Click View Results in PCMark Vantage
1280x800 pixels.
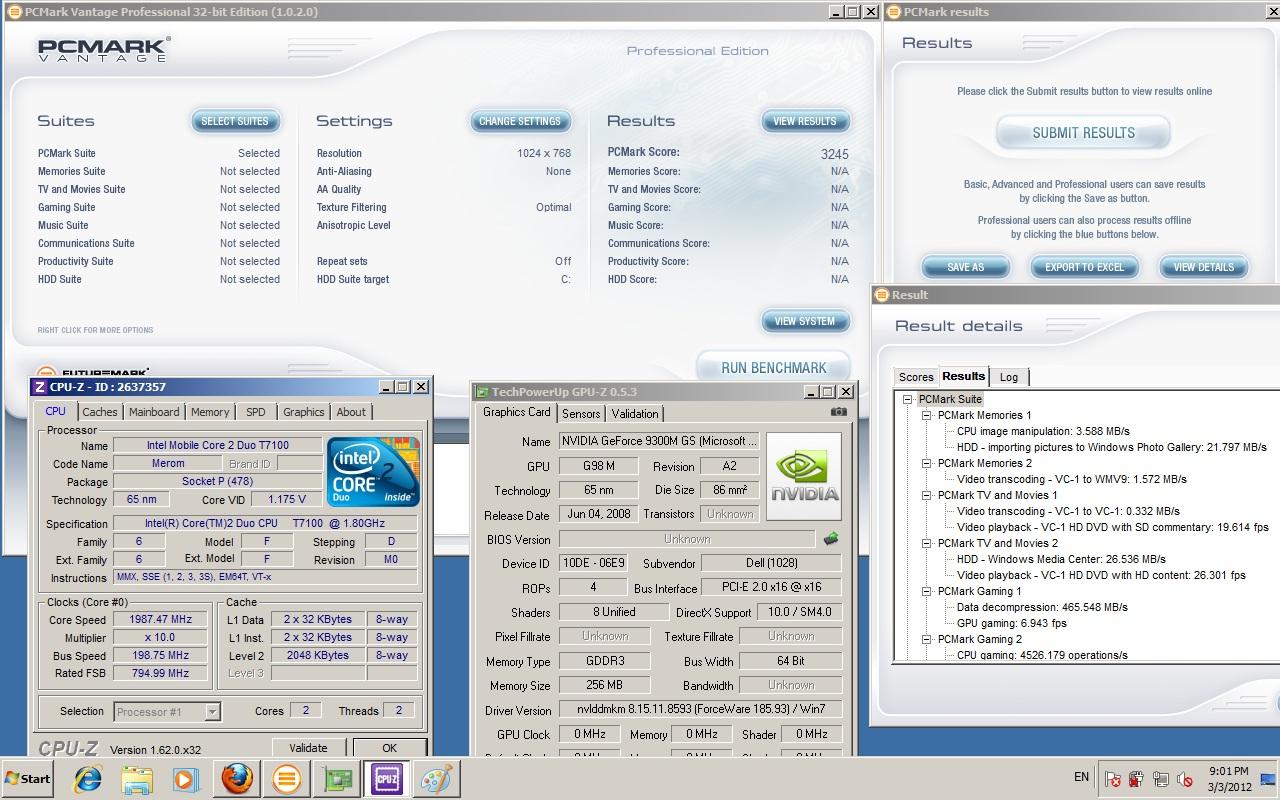coord(805,121)
